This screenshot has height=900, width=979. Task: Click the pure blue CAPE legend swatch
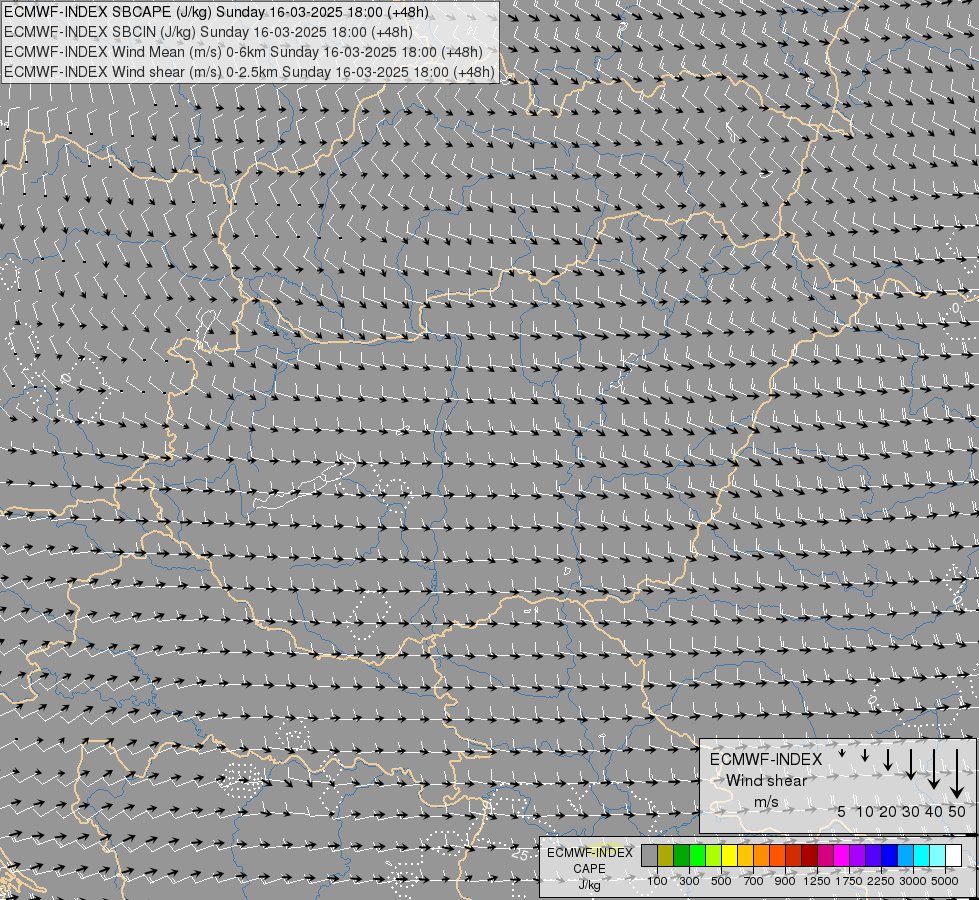(889, 855)
